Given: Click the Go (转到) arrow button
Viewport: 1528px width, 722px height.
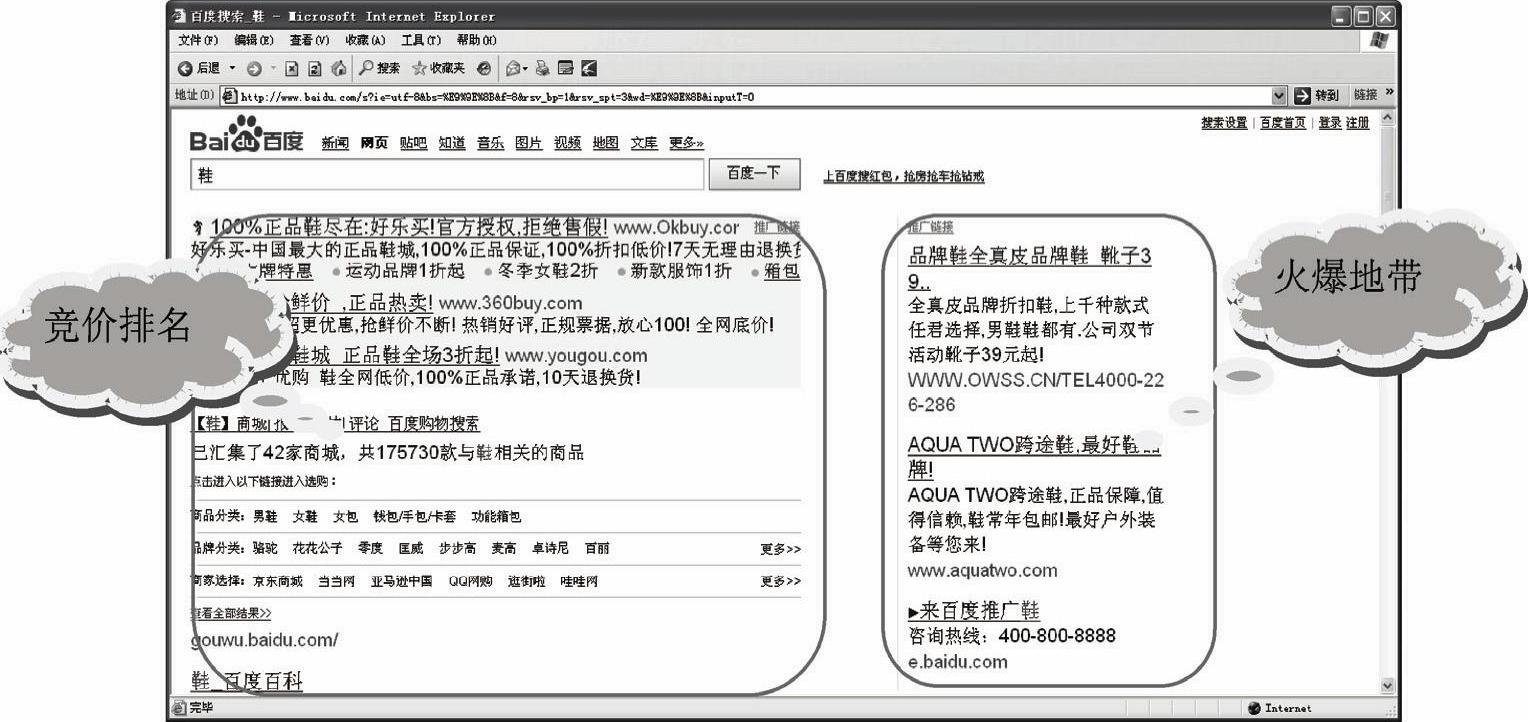Looking at the screenshot, I should 1317,96.
